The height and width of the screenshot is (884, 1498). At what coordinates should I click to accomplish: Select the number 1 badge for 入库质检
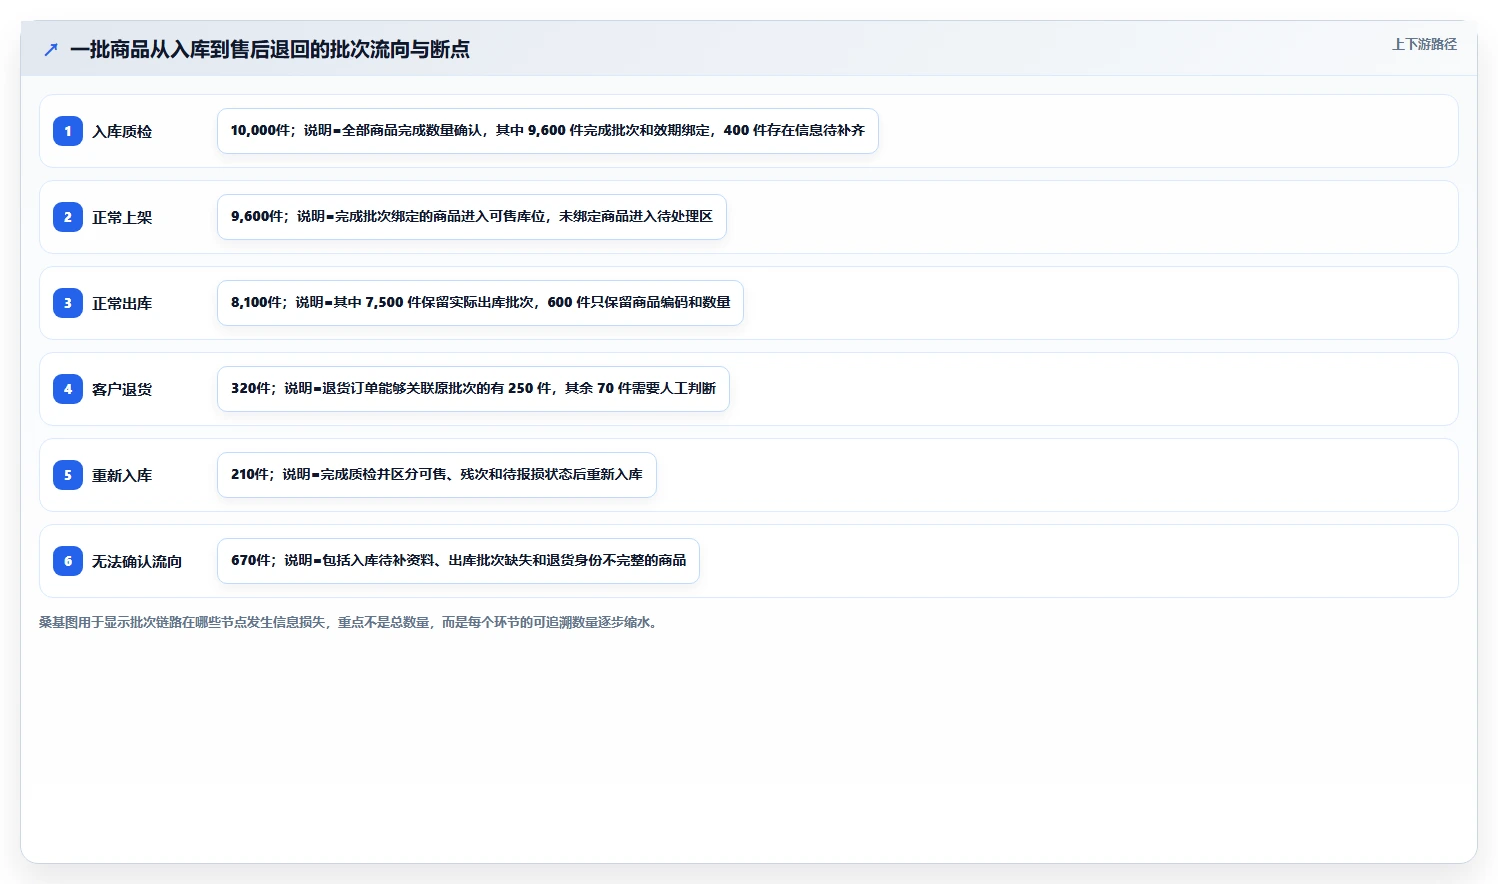click(68, 131)
